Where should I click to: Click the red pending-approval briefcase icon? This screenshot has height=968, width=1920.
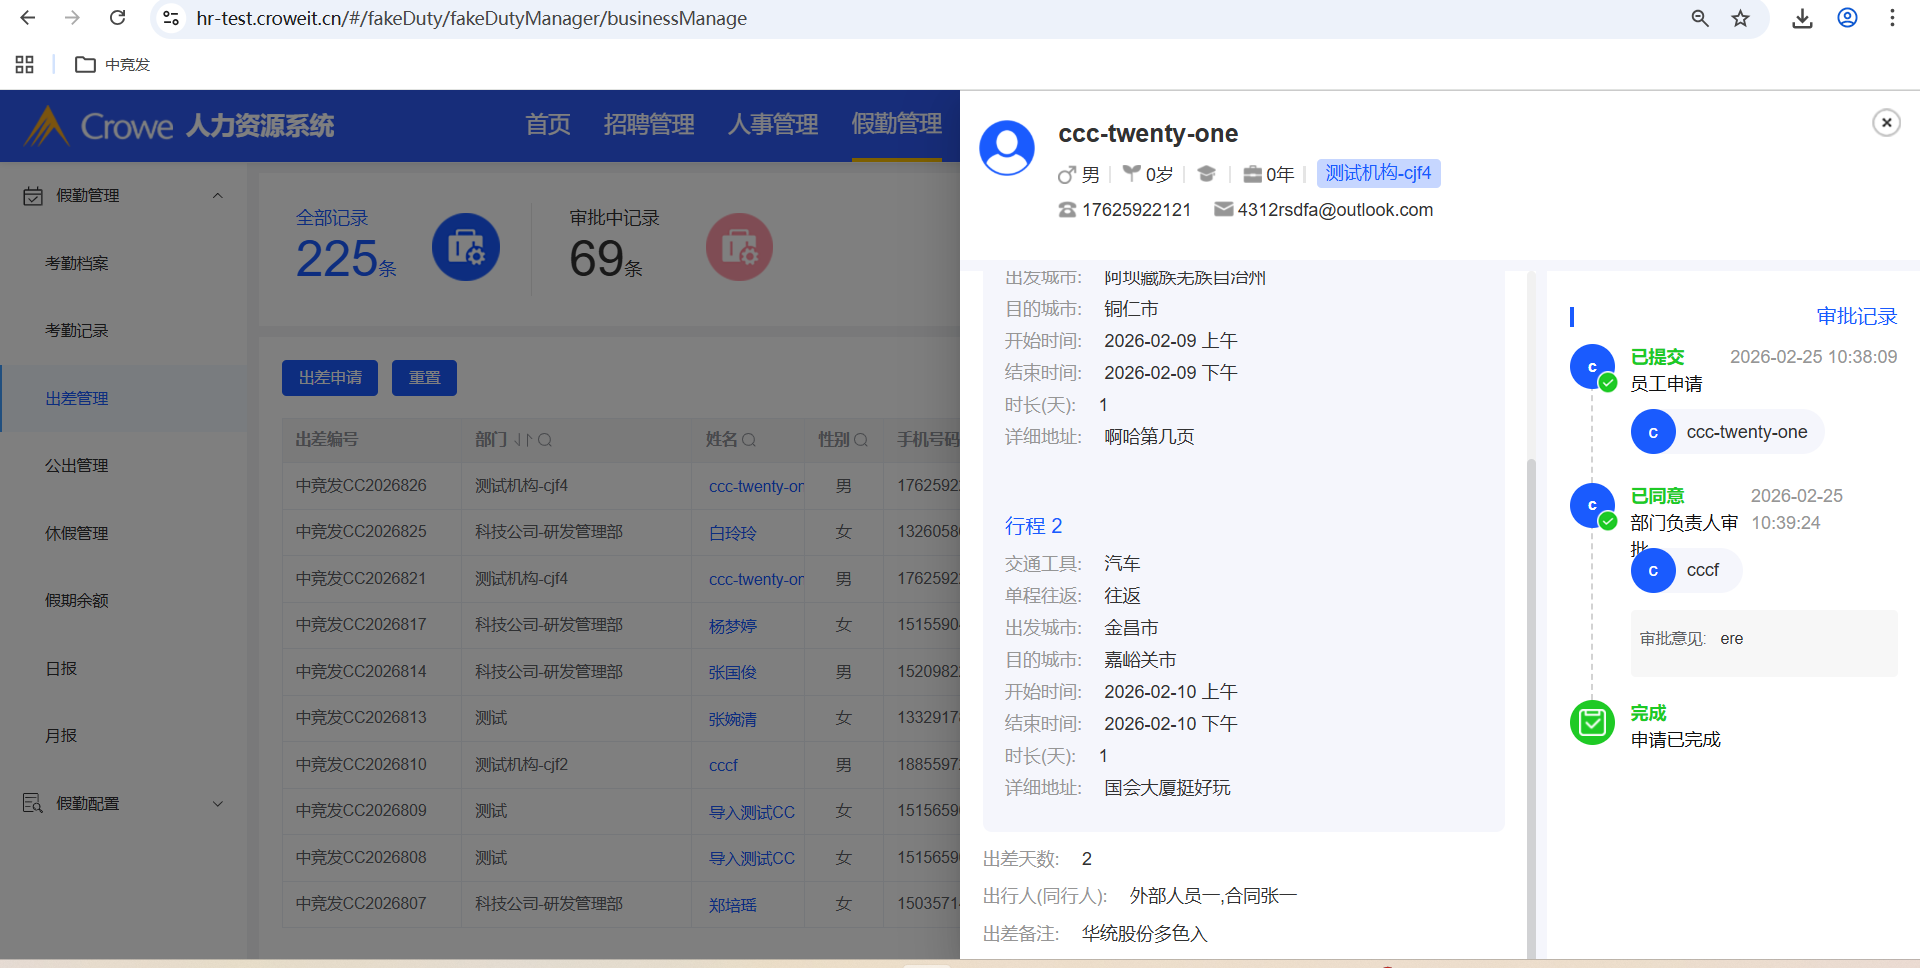739,247
